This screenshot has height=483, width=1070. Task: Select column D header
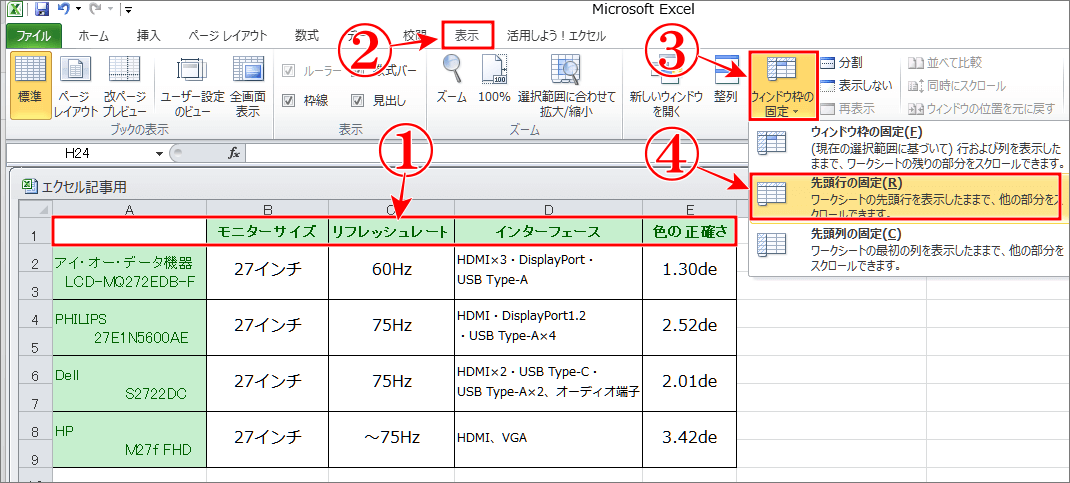(x=548, y=209)
